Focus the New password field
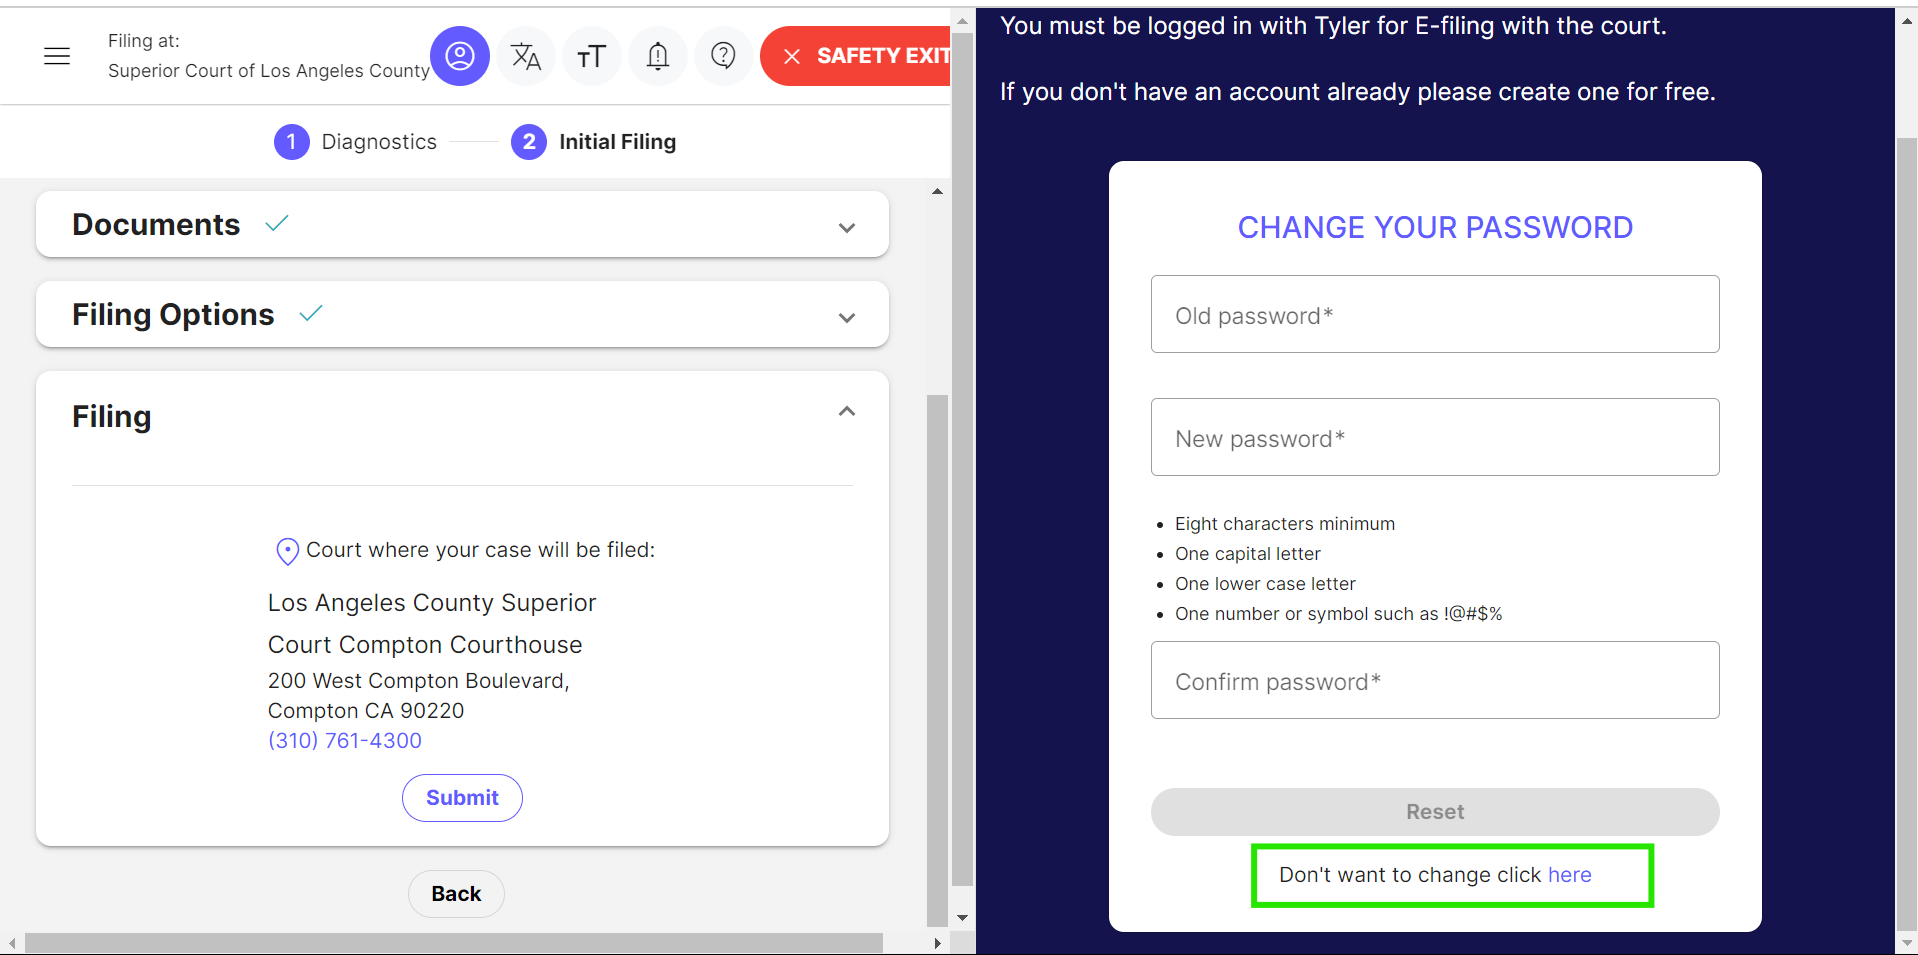The height and width of the screenshot is (955, 1918). (1435, 437)
